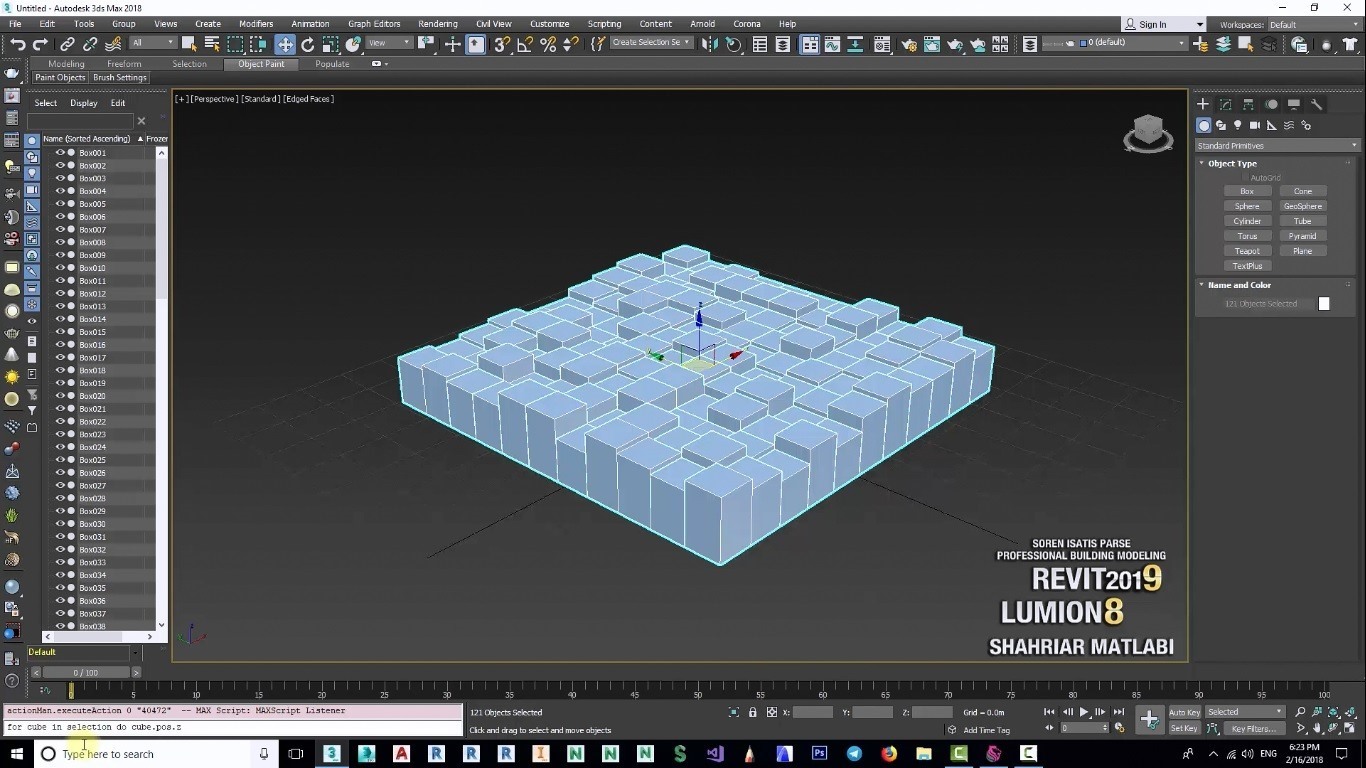Image resolution: width=1366 pixels, height=768 pixels.
Task: Select the Helpers category icon
Action: click(1272, 126)
